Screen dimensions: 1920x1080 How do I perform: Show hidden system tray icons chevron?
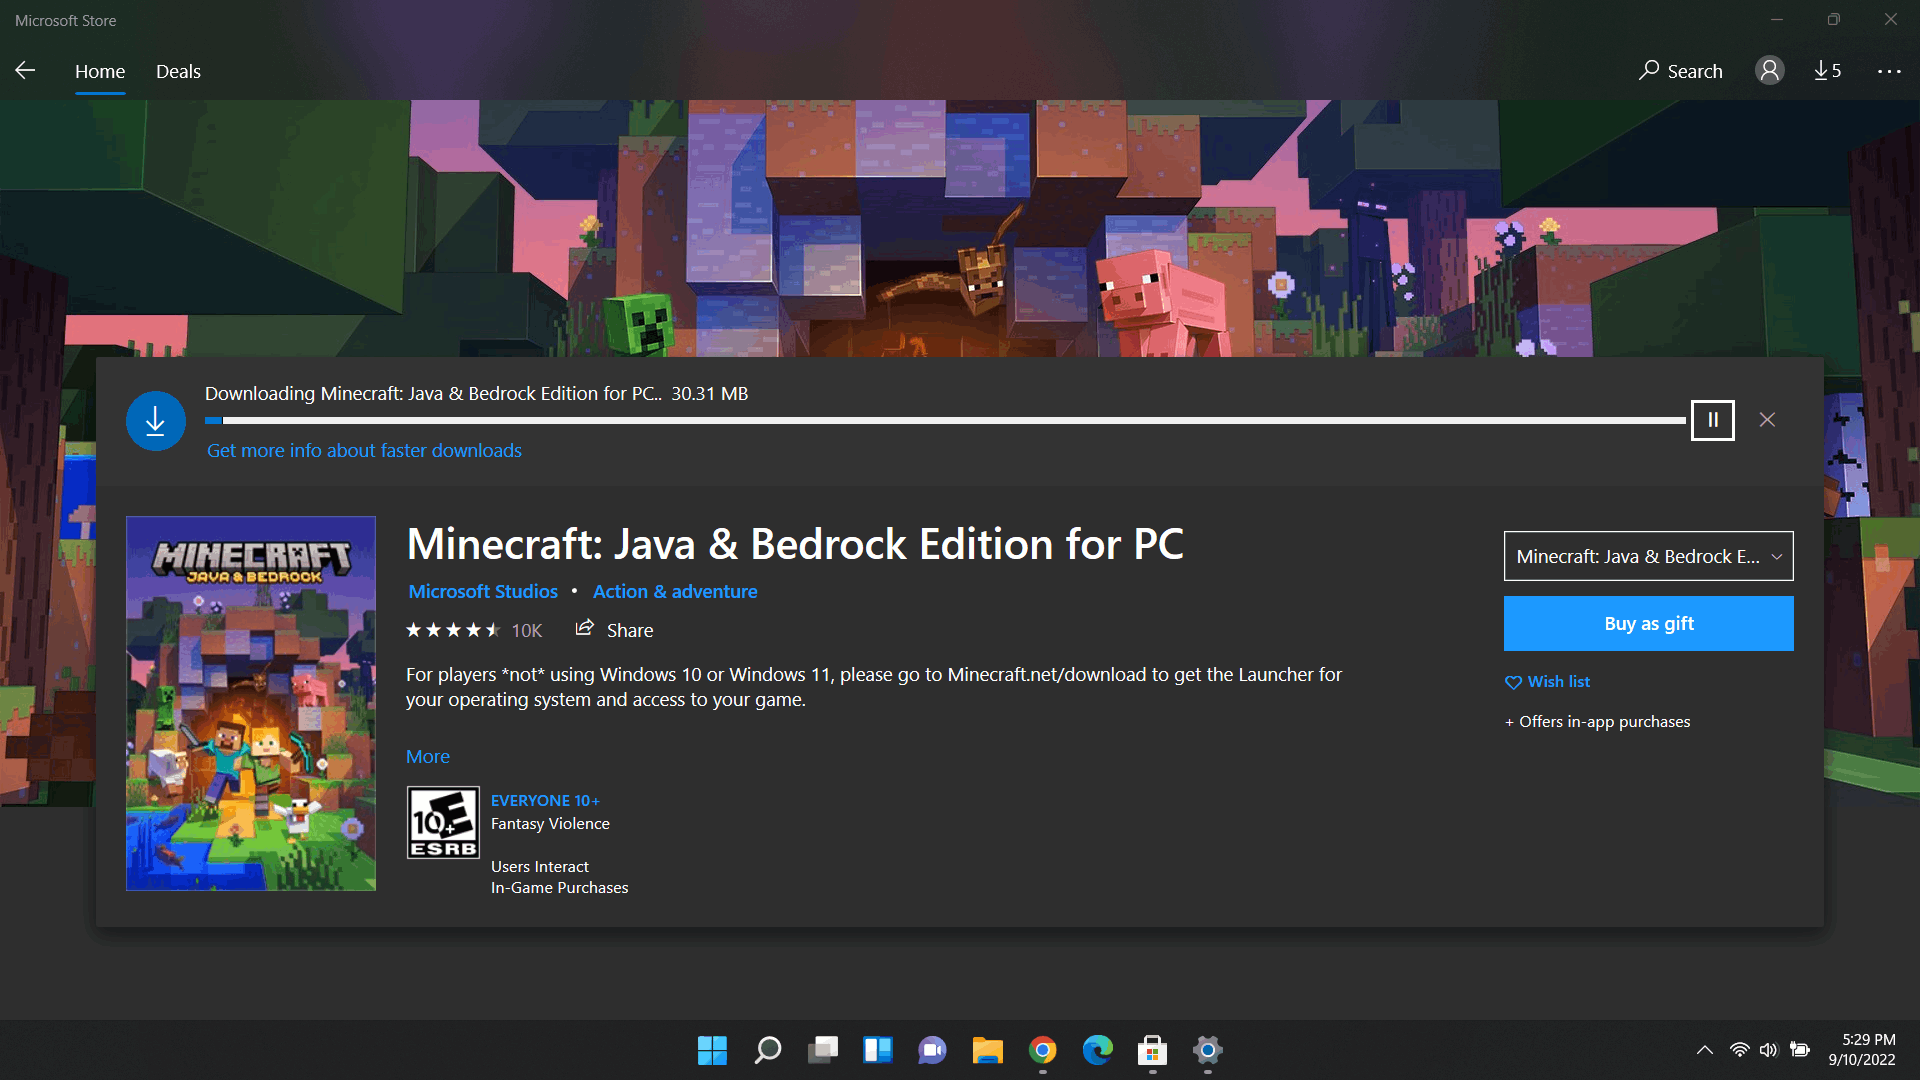[x=1704, y=1050]
